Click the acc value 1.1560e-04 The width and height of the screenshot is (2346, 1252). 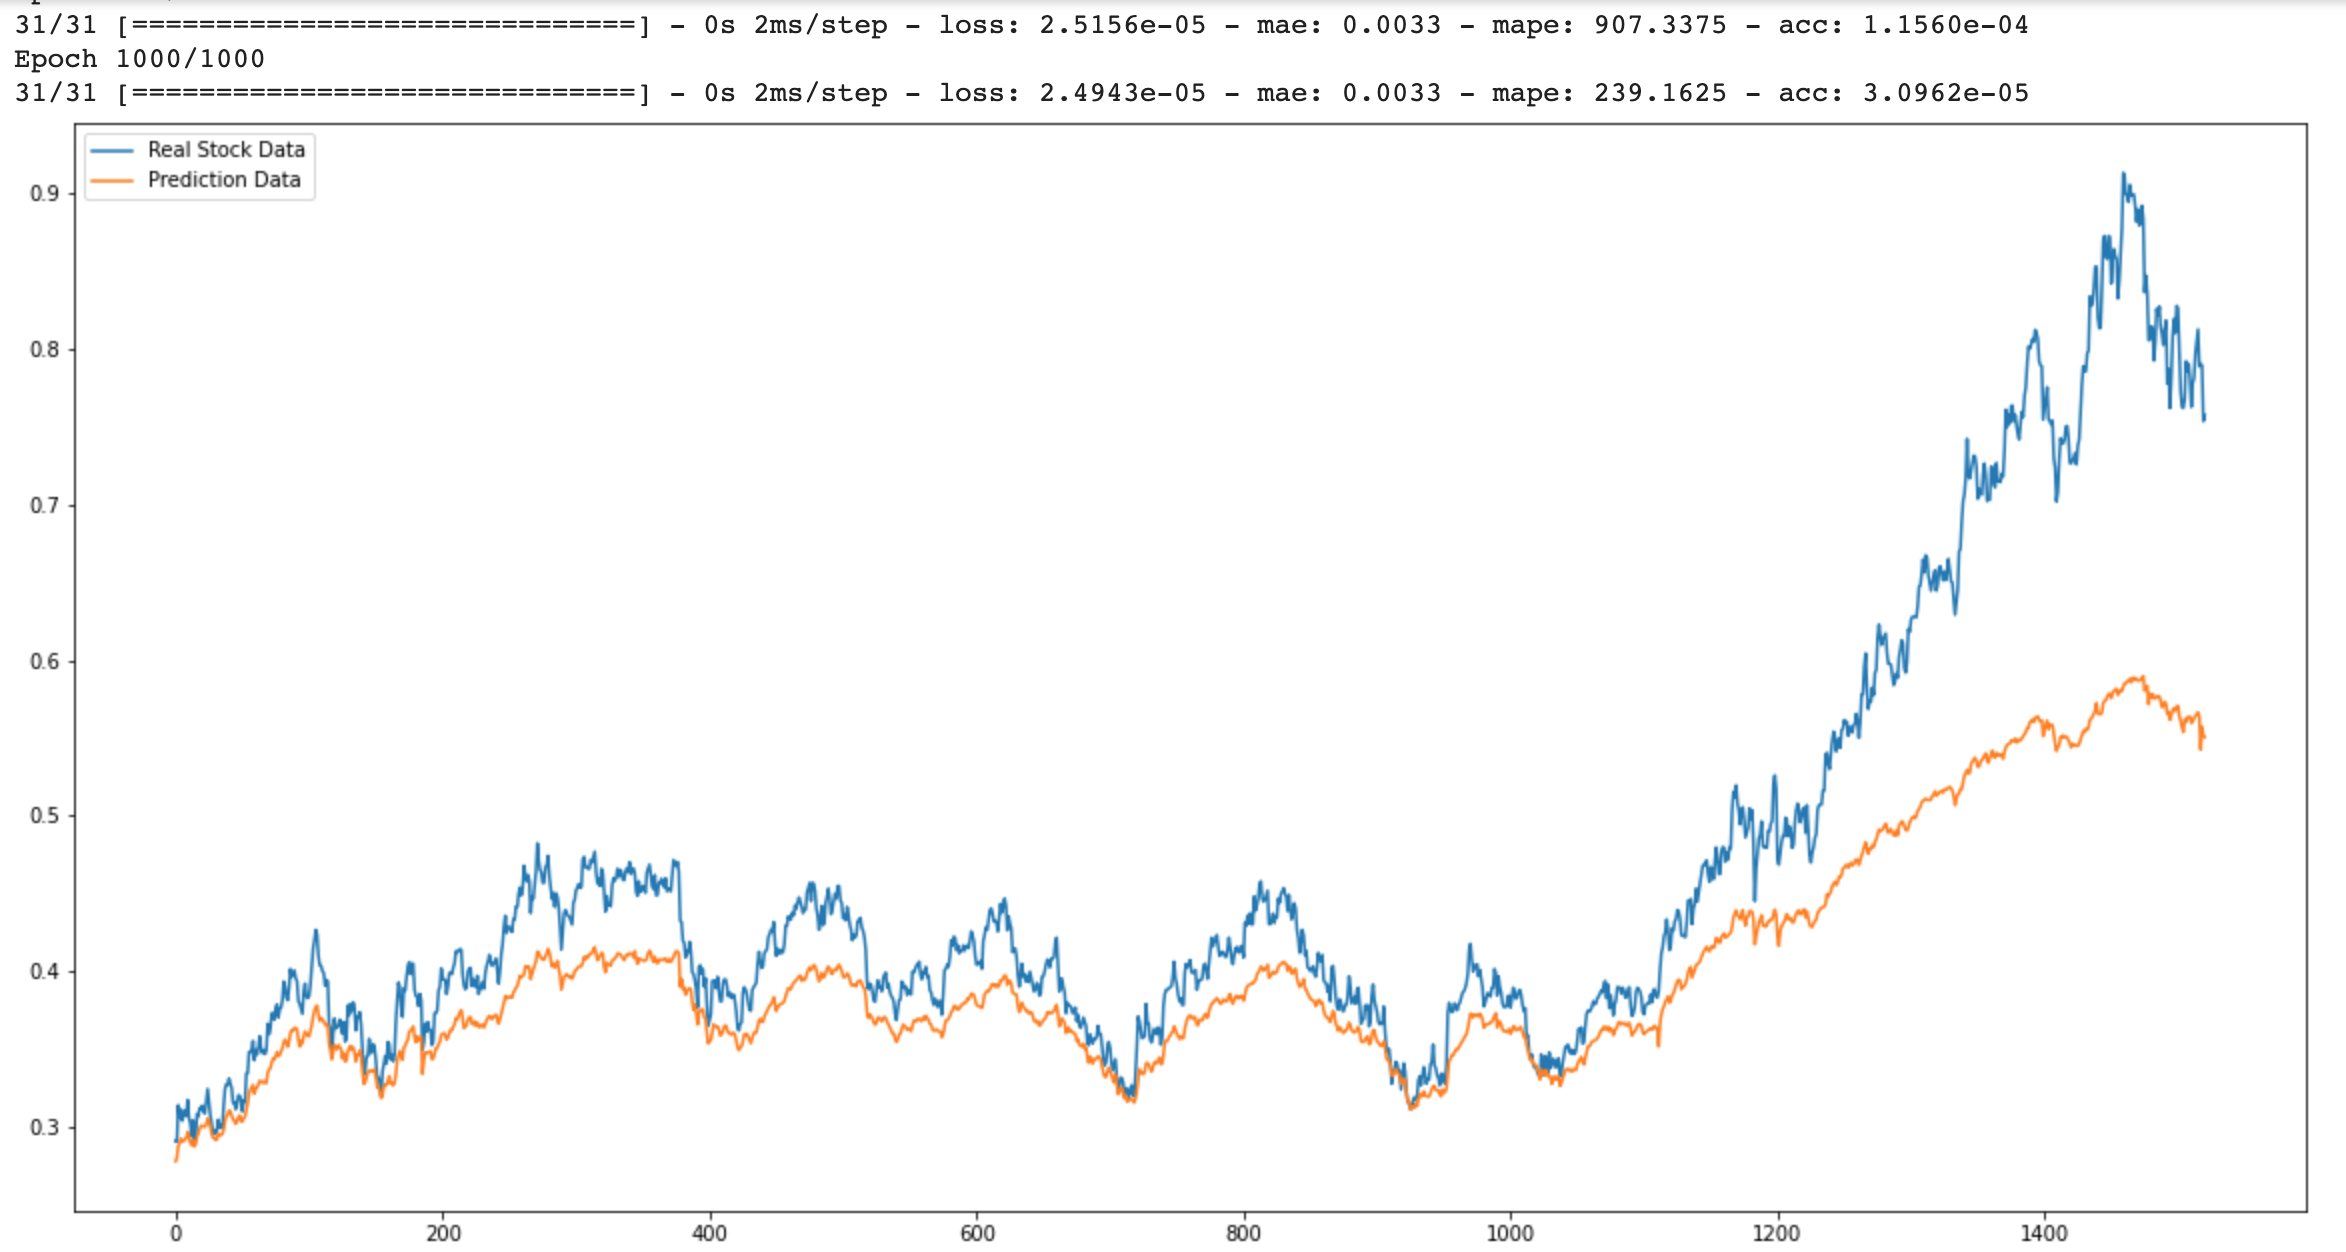coord(1945,25)
